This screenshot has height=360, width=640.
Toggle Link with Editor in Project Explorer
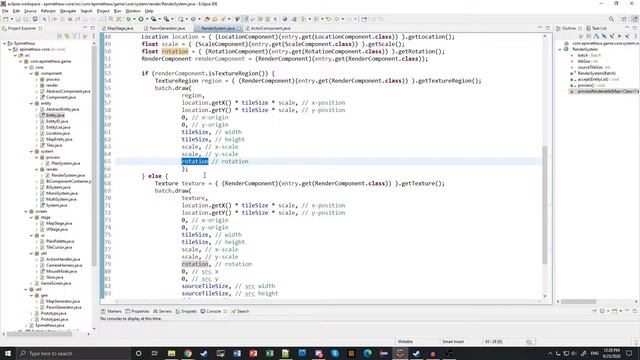coord(67,36)
